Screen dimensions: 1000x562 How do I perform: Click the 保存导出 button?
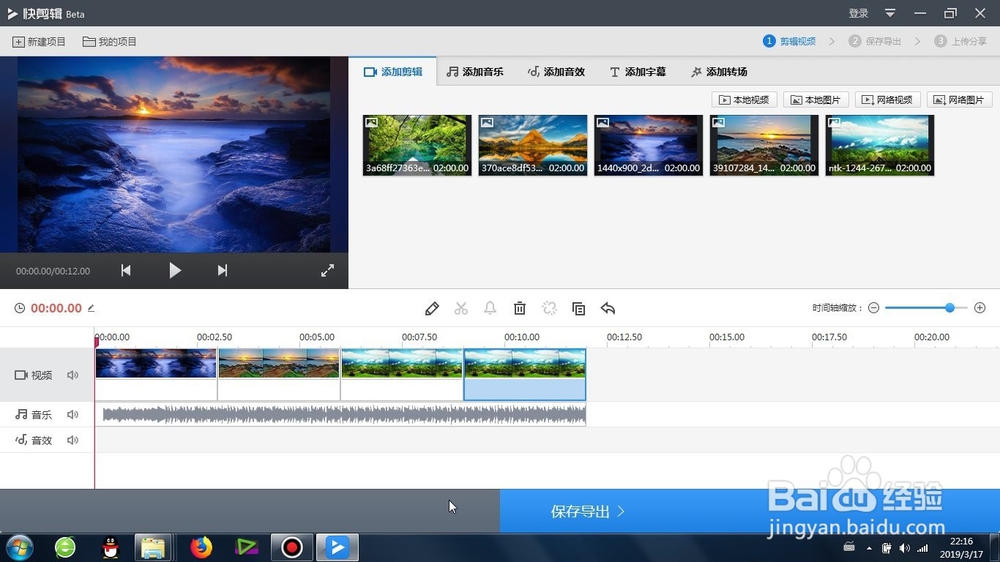[588, 512]
